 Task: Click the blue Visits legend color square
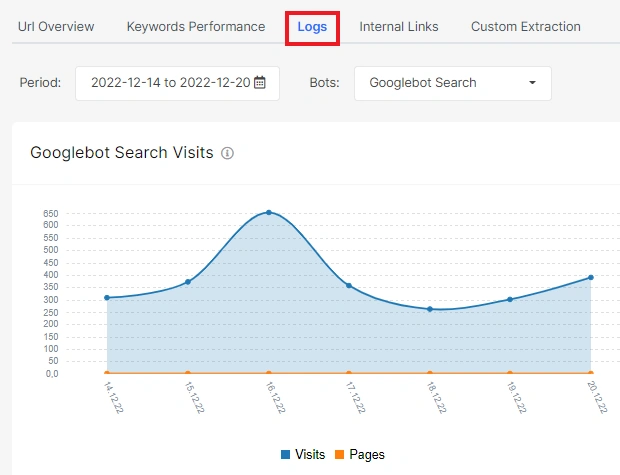click(x=285, y=454)
